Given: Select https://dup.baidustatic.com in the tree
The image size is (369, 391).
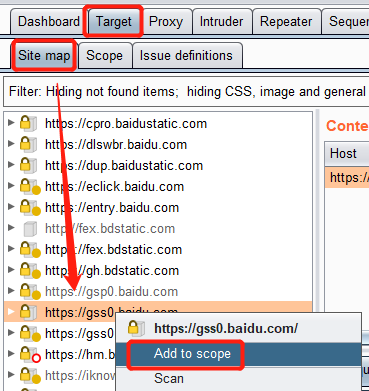Looking at the screenshot, I should tap(124, 166).
